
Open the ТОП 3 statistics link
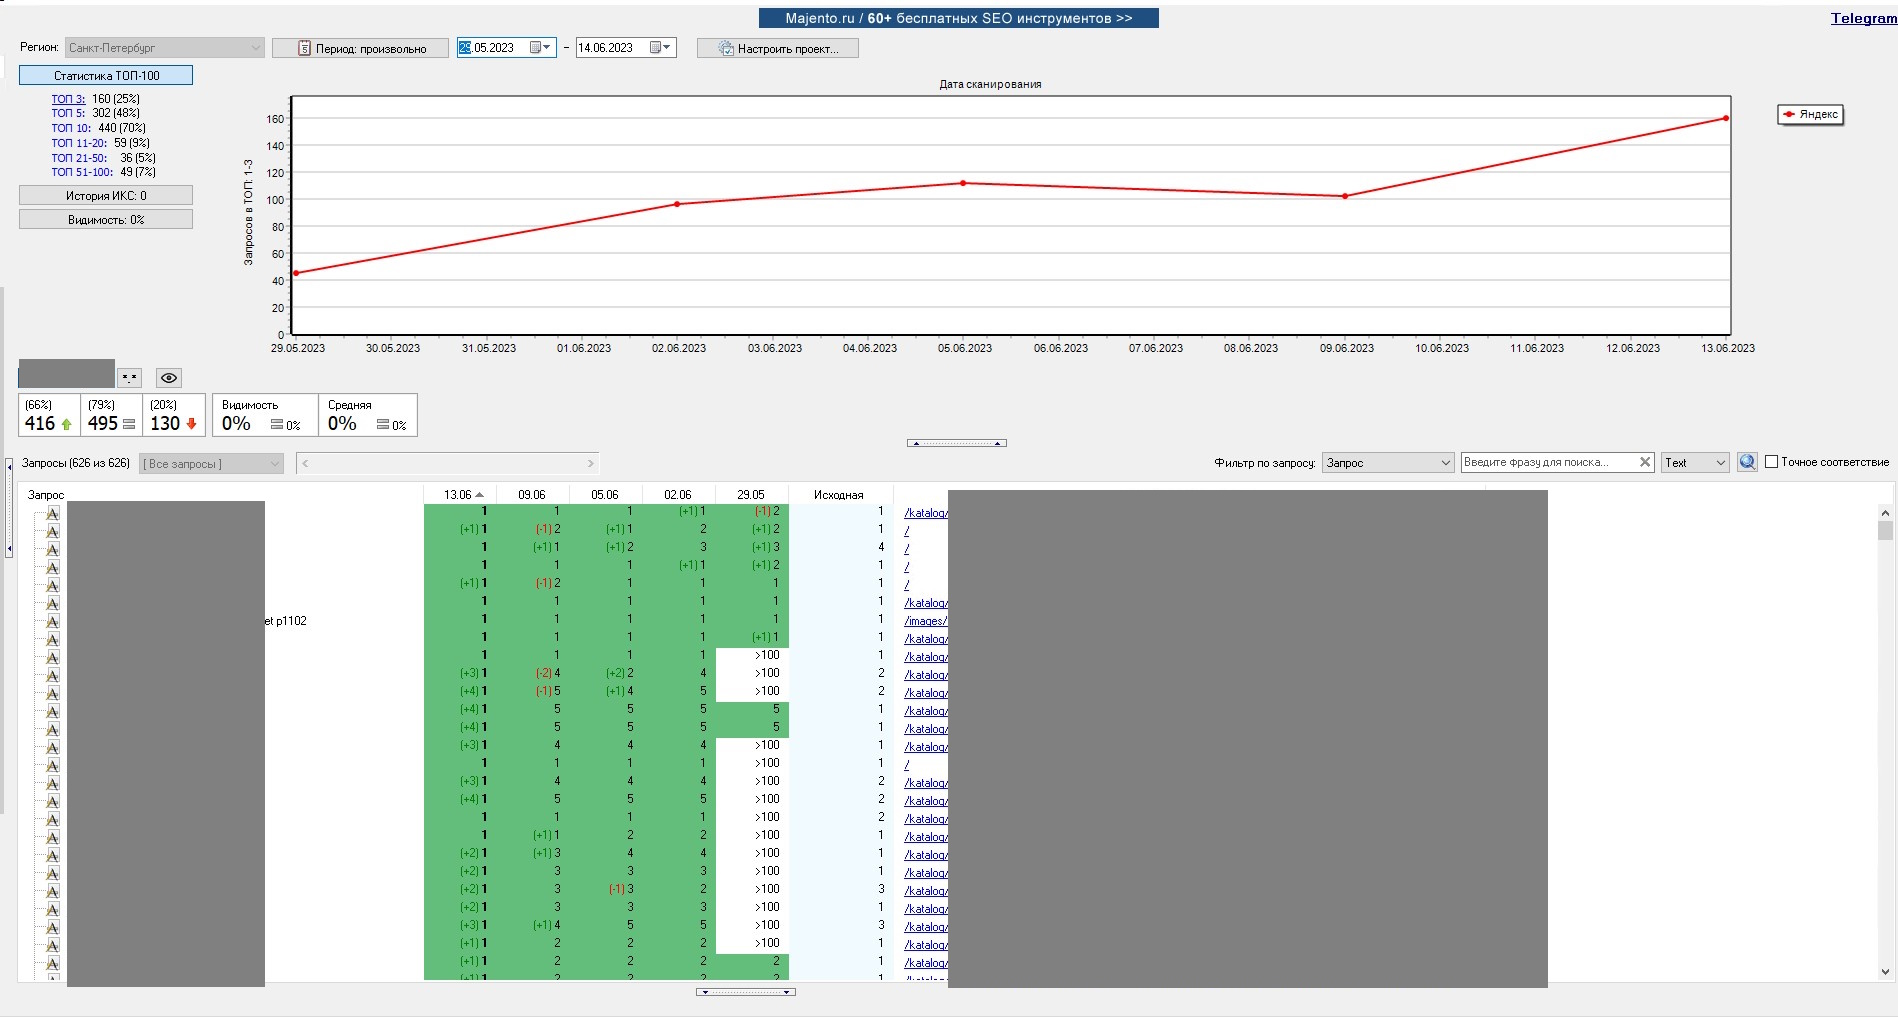[68, 99]
